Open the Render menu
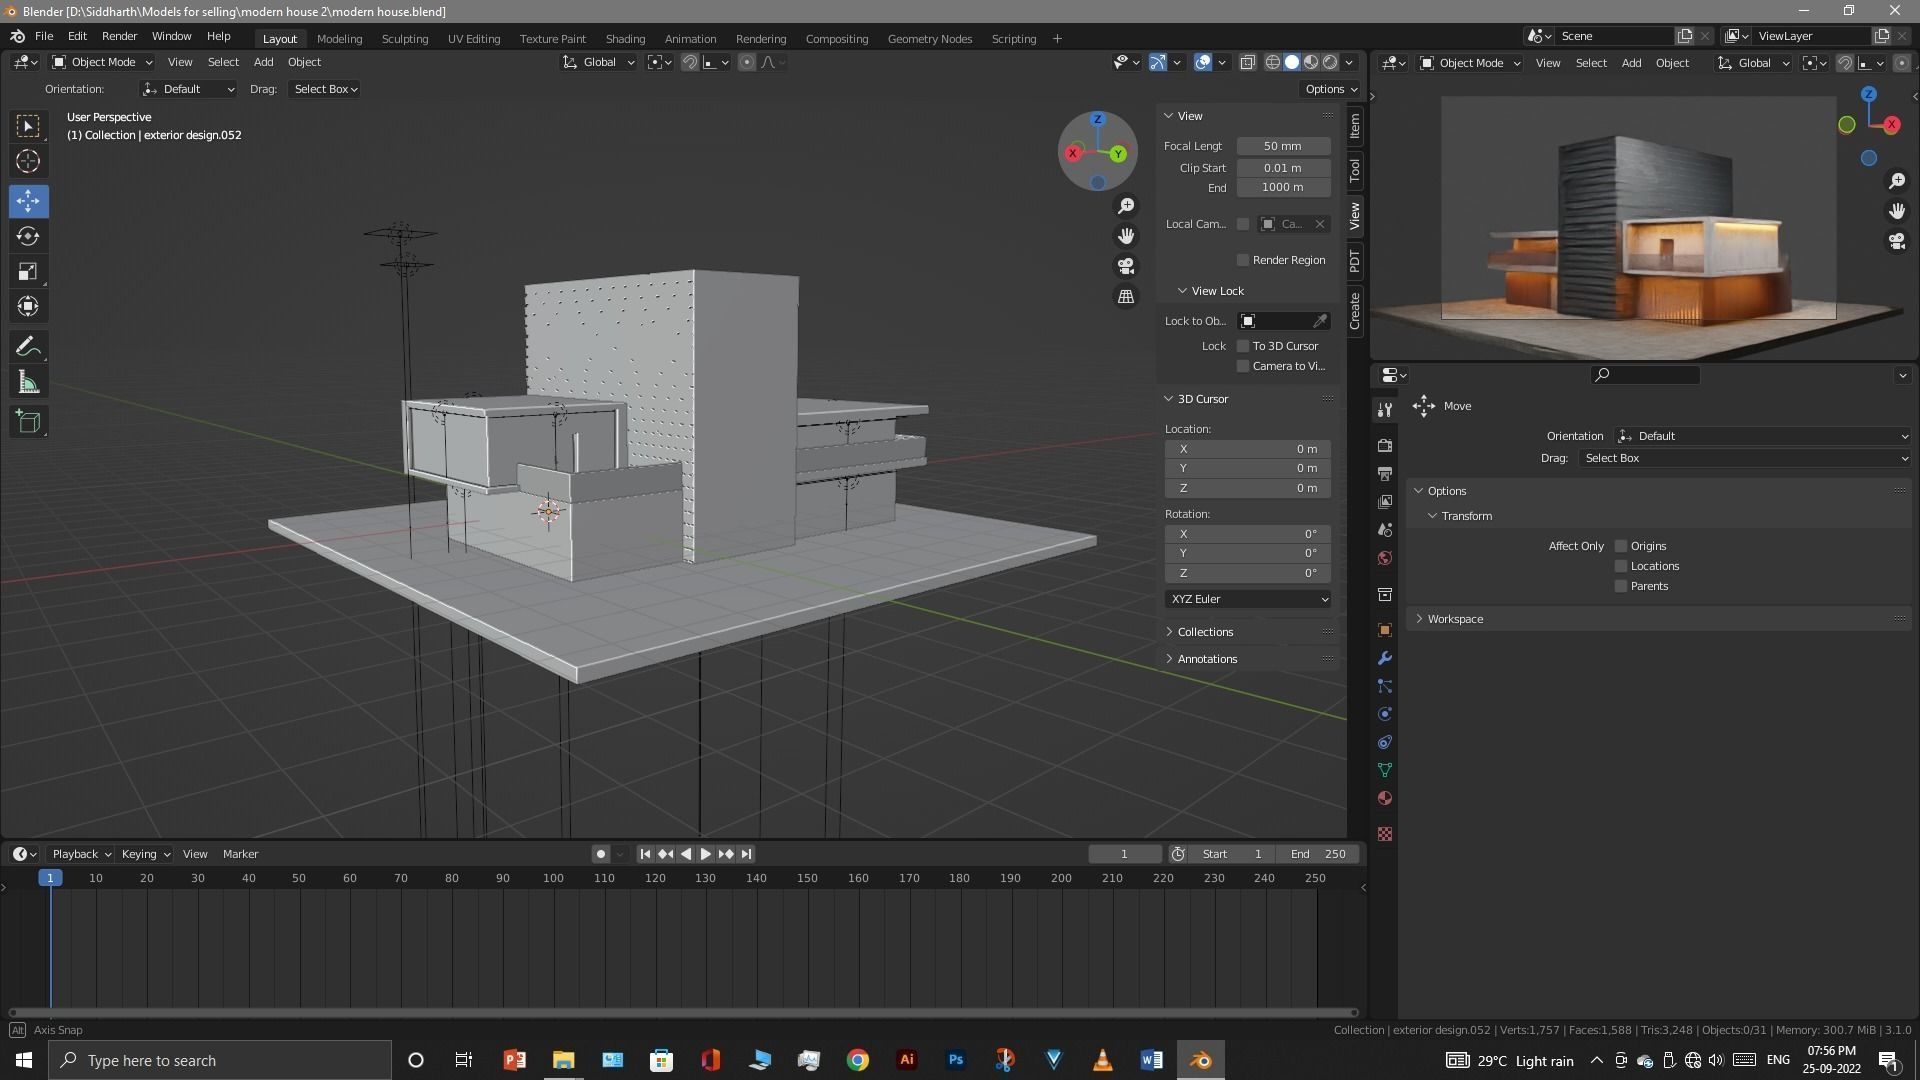 pos(119,36)
